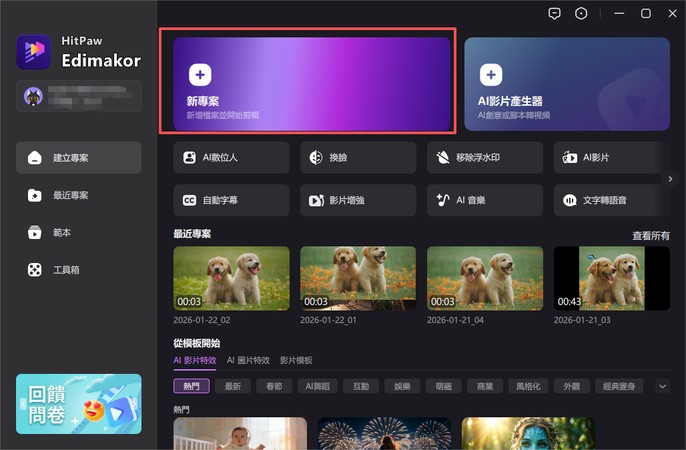View all recent projects via 查看所有

pos(651,236)
